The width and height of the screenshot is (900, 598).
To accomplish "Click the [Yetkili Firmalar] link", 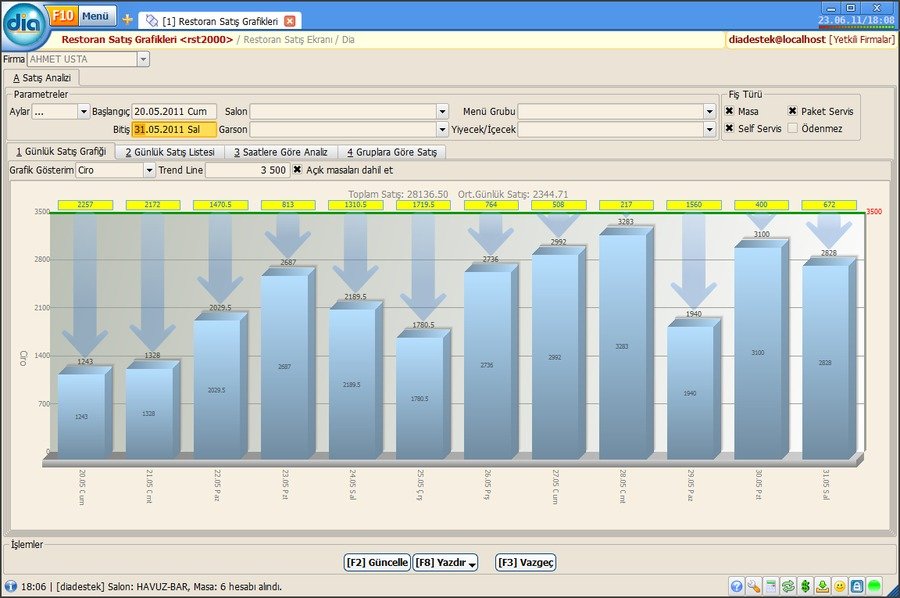I will [862, 40].
